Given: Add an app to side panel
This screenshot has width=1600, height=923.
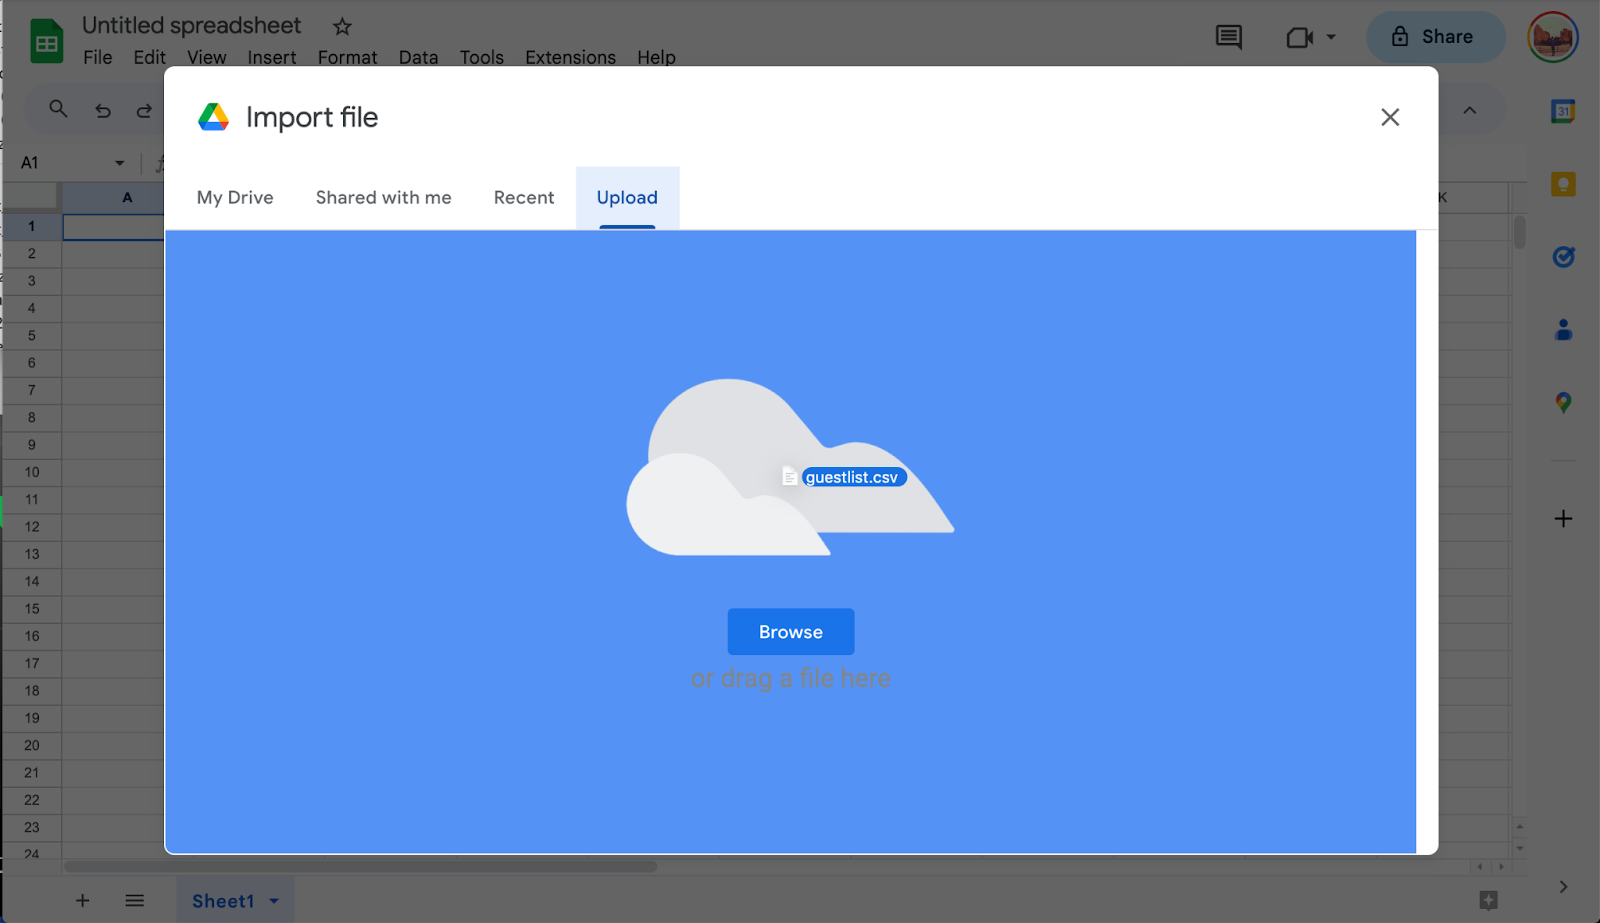Looking at the screenshot, I should point(1561,518).
